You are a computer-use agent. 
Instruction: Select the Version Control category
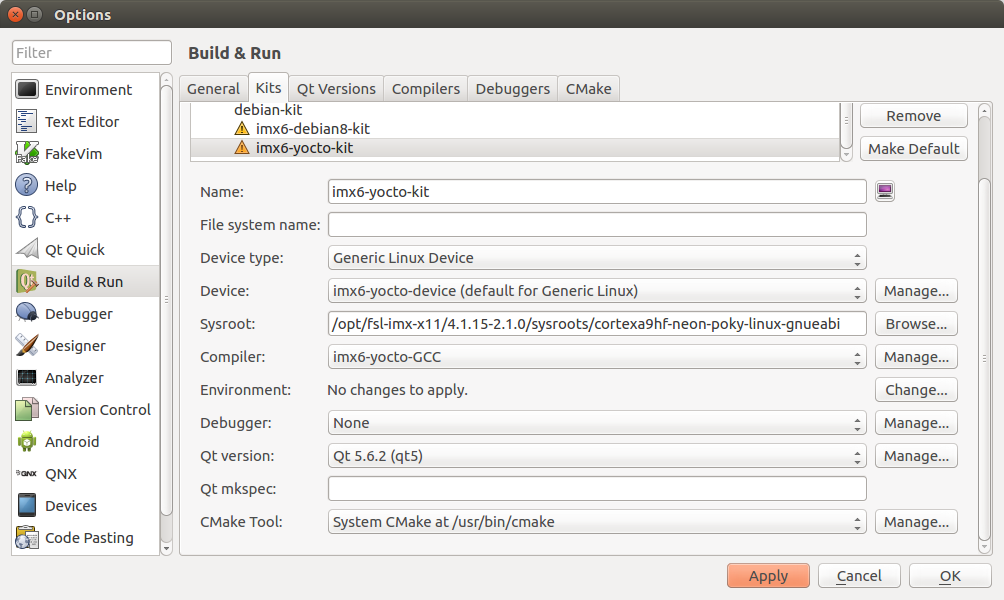(97, 410)
